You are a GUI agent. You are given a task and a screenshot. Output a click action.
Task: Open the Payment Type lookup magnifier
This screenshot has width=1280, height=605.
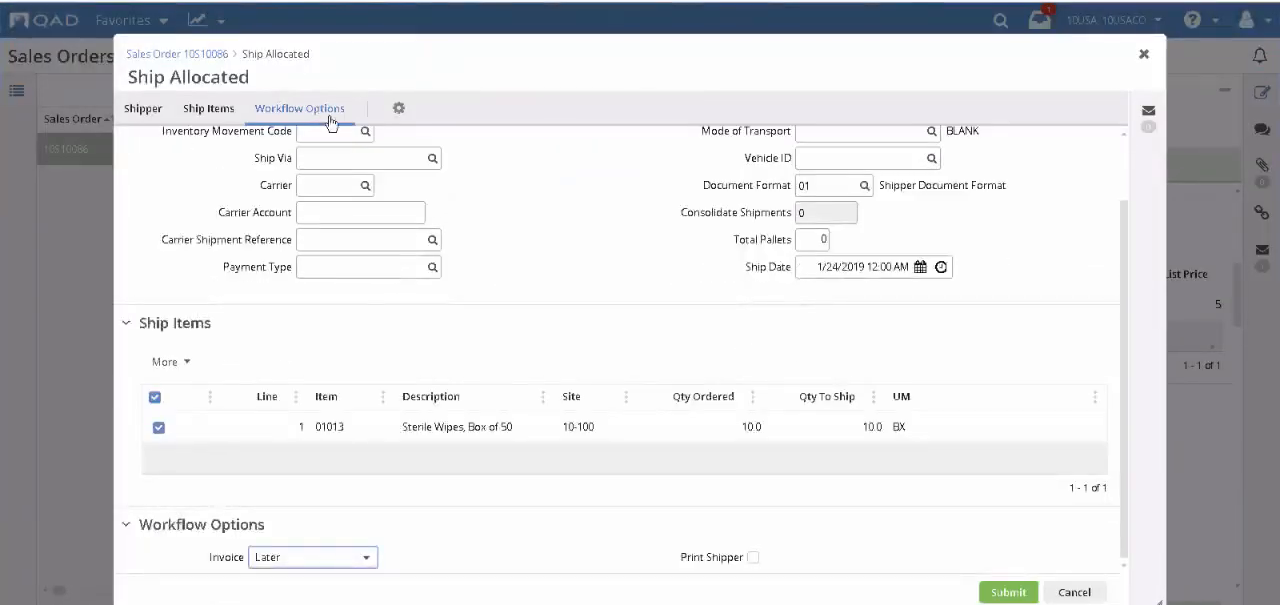tap(432, 267)
